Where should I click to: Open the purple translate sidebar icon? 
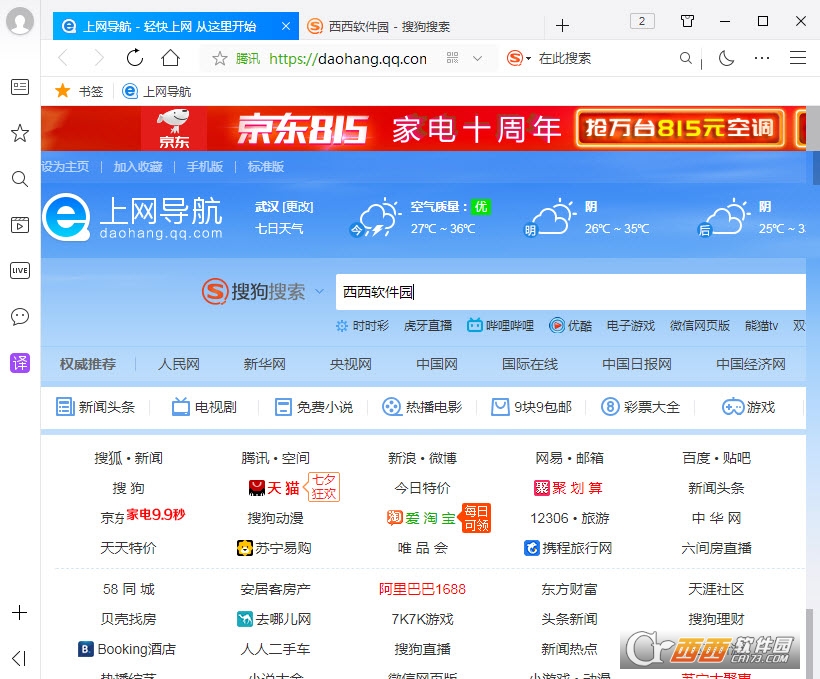pyautogui.click(x=20, y=363)
